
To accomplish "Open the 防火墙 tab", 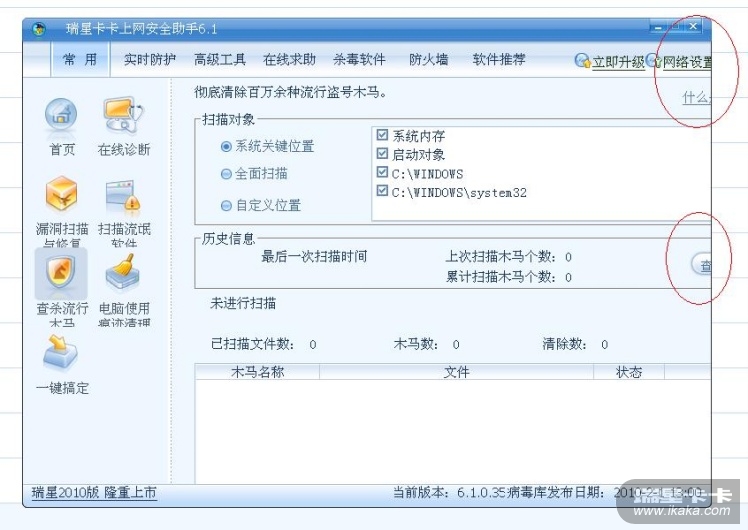I will pyautogui.click(x=428, y=60).
